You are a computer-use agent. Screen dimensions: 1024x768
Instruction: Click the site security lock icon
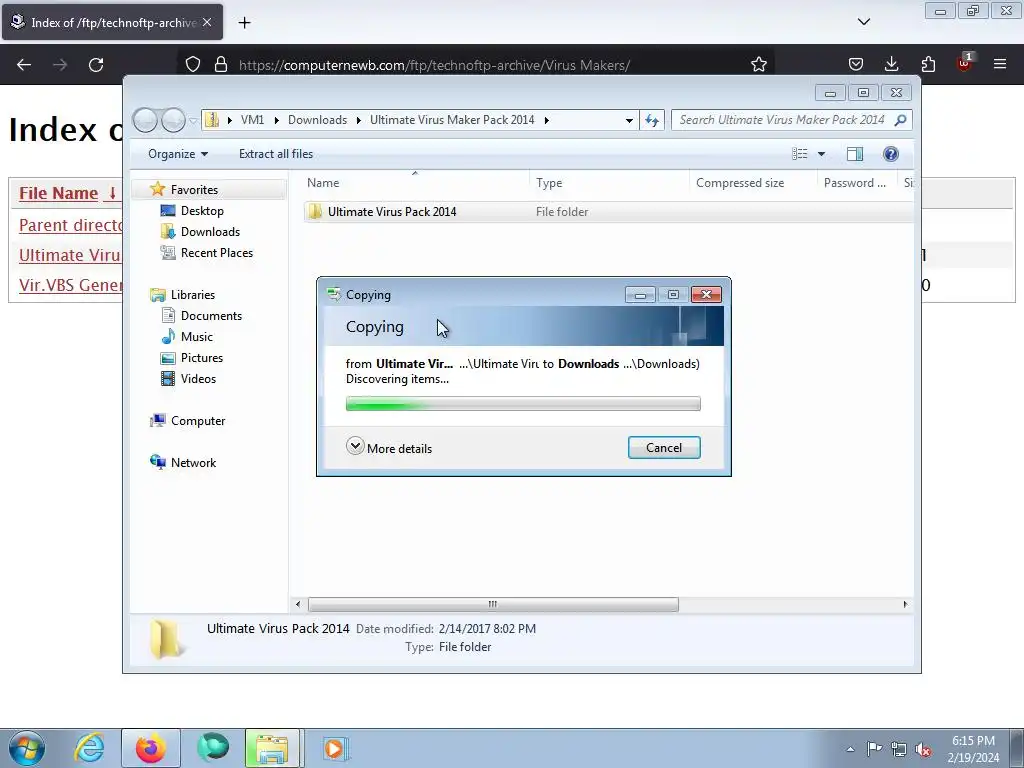click(x=221, y=65)
